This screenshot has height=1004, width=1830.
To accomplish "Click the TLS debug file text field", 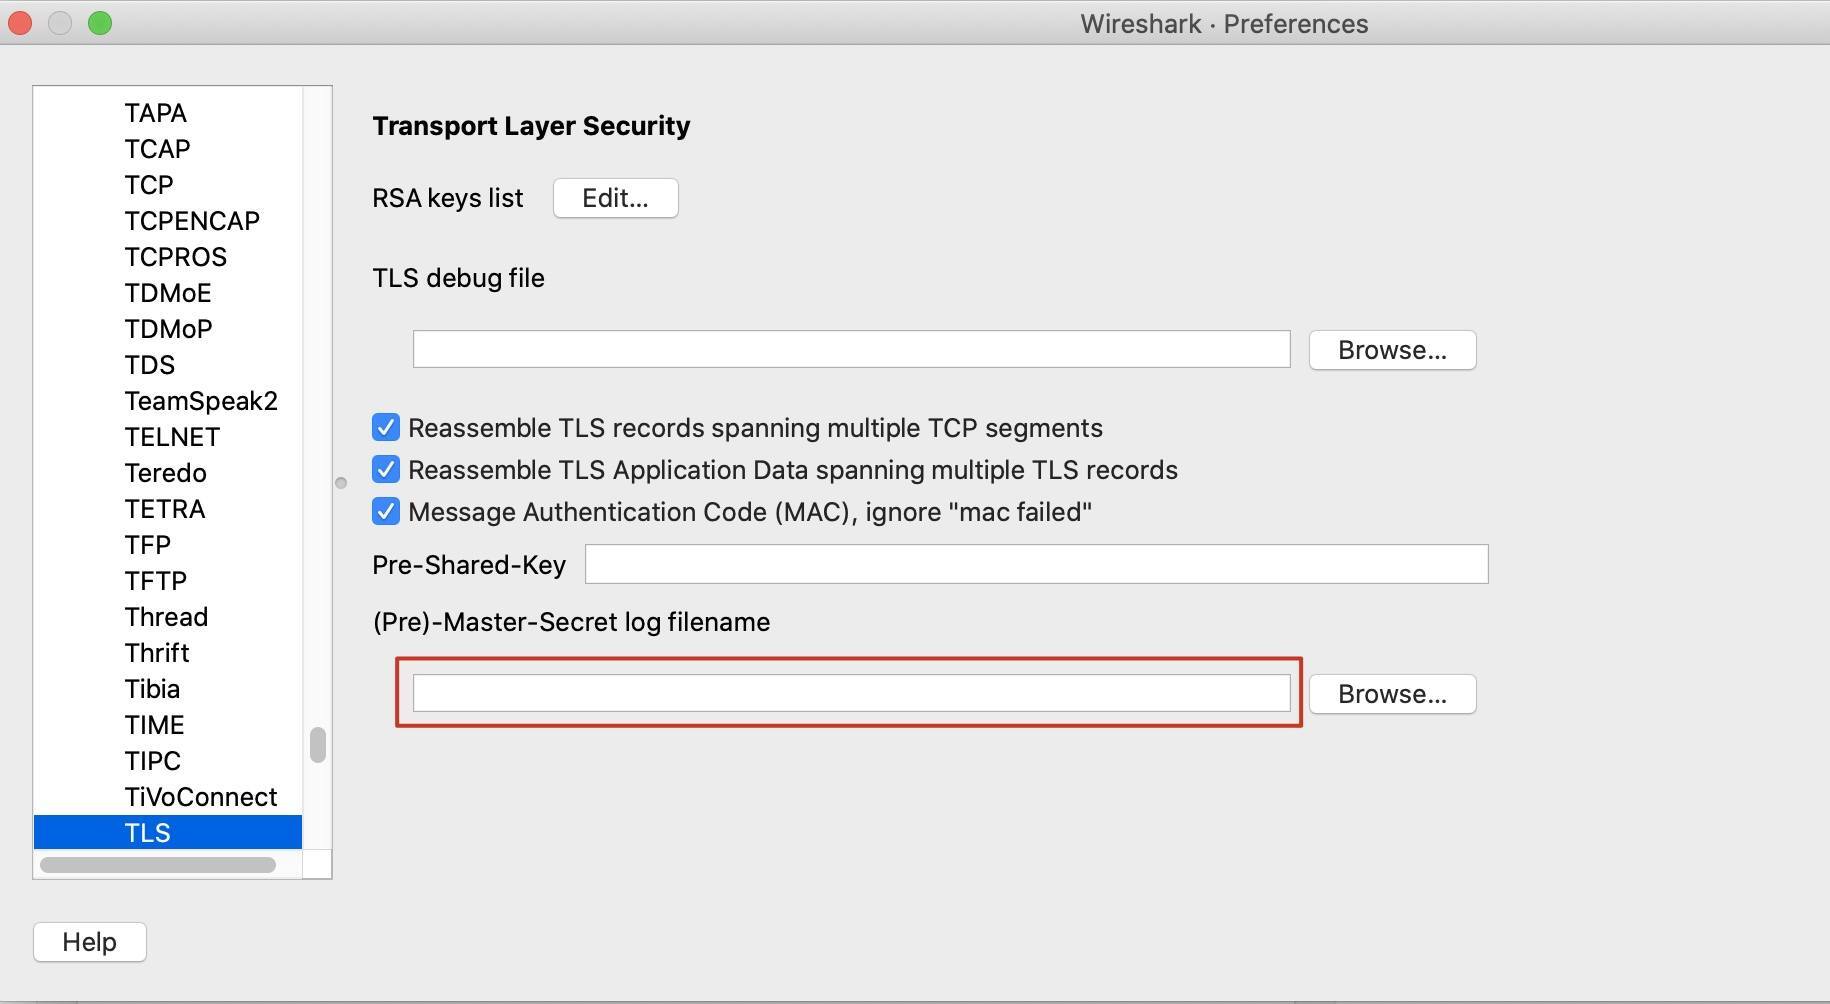I will coord(851,349).
